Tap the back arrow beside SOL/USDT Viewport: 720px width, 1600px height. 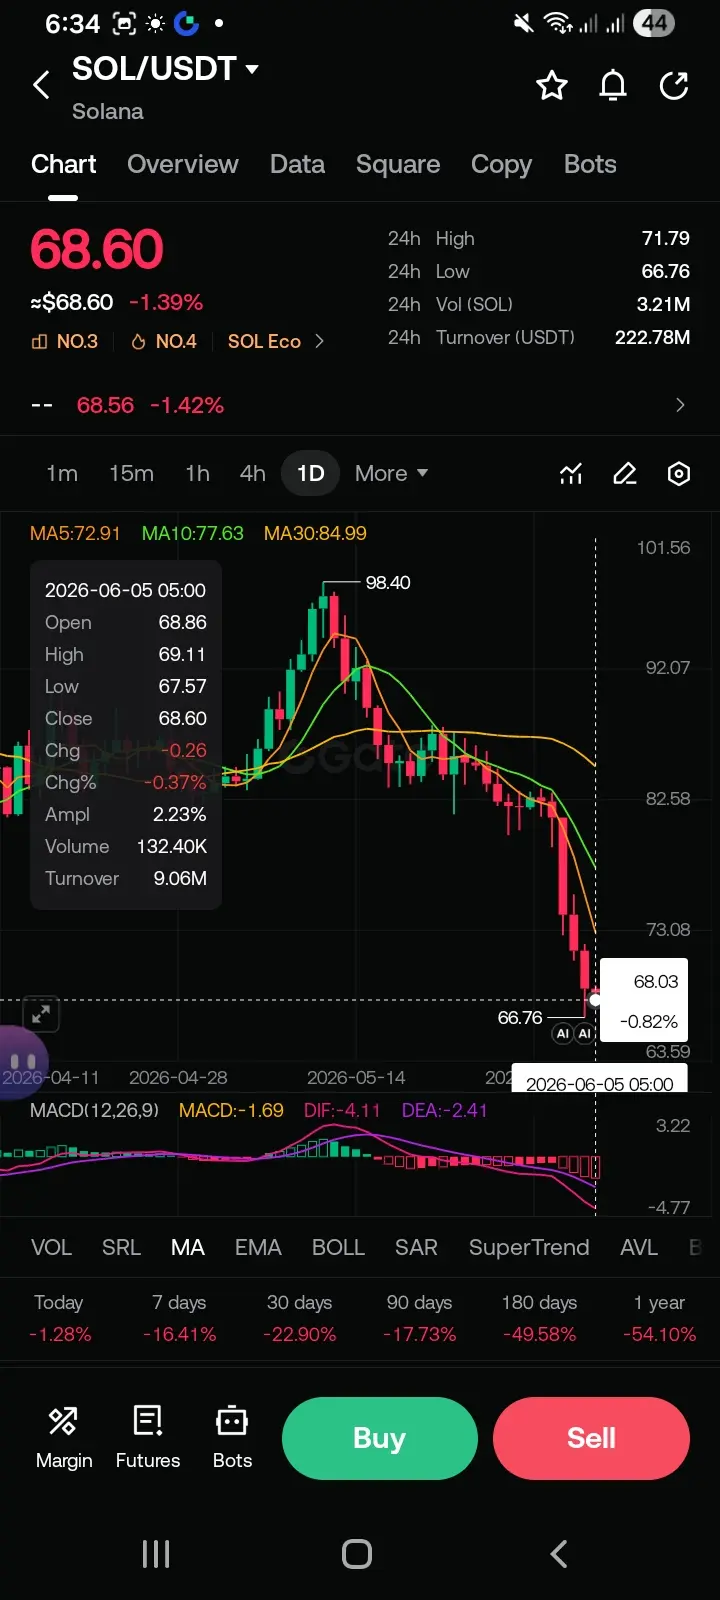click(41, 85)
